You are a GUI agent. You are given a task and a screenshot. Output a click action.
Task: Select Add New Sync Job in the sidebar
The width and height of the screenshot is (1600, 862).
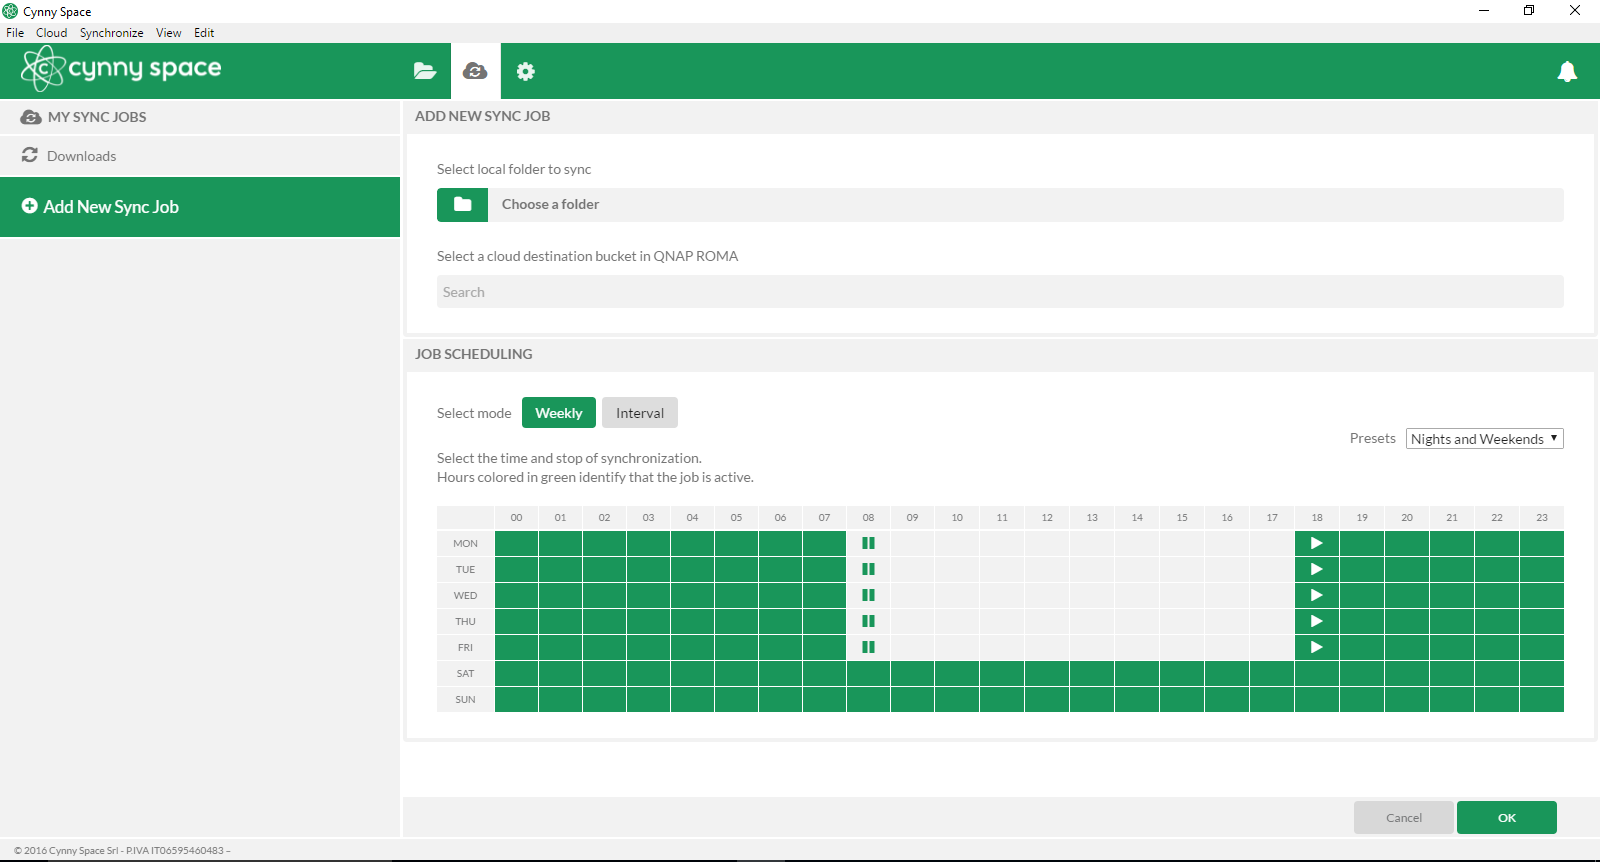point(200,207)
